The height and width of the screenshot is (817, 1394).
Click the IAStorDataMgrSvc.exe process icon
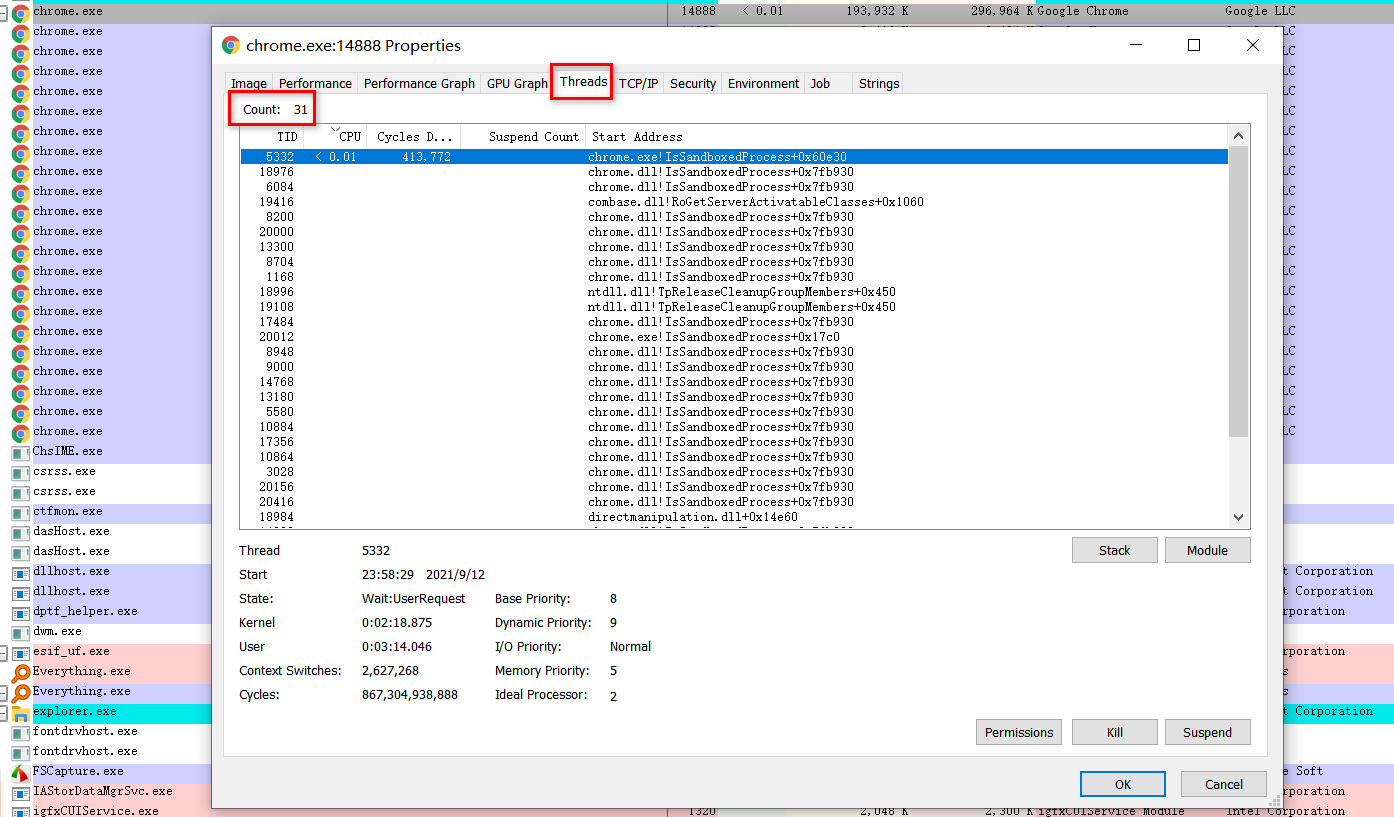(20, 792)
